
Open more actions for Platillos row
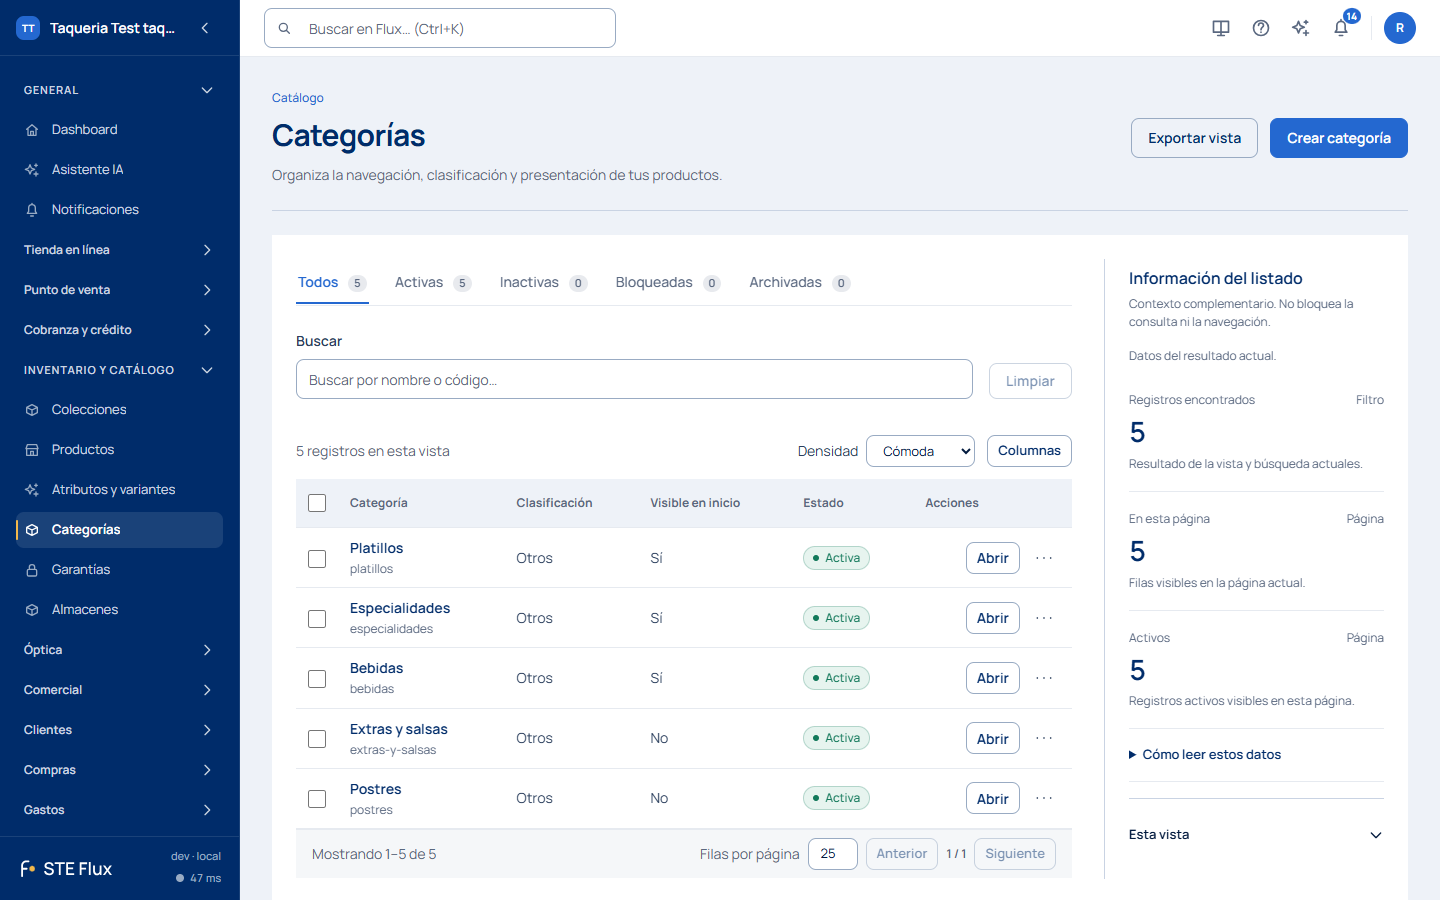point(1044,558)
